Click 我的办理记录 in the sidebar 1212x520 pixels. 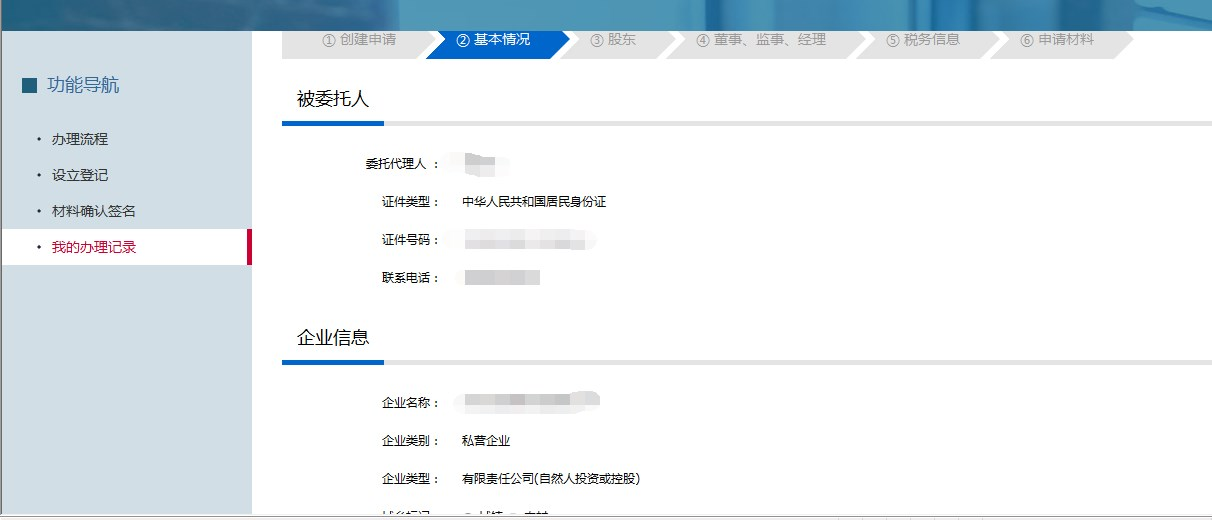point(93,247)
